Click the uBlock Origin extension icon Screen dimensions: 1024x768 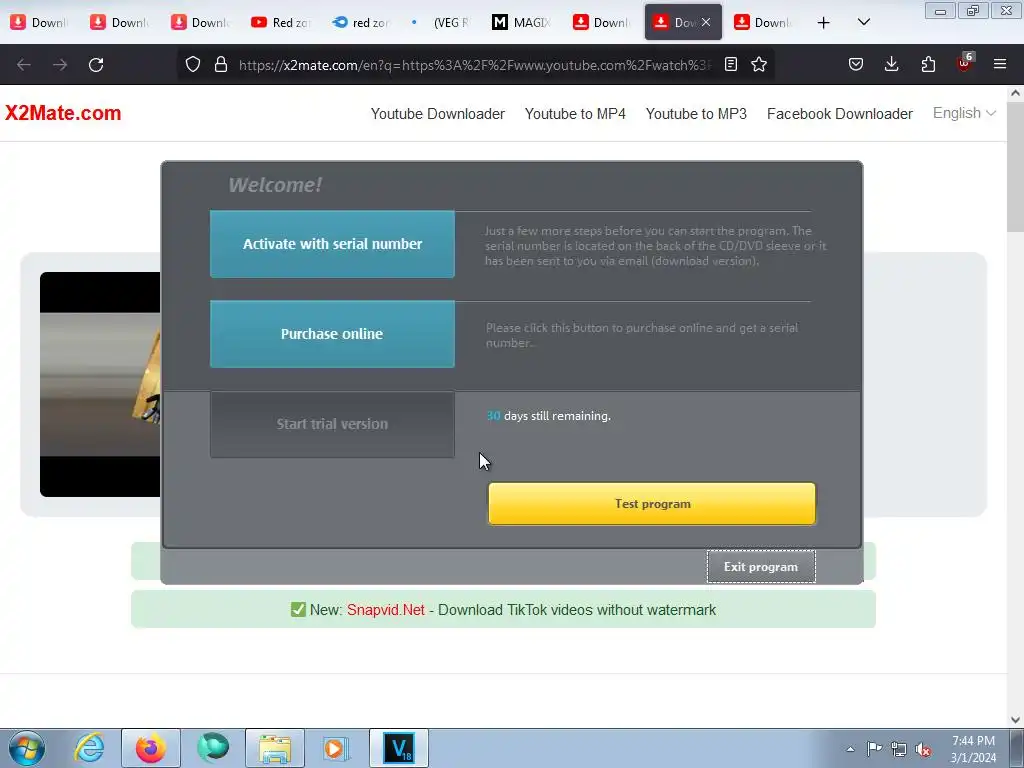pyautogui.click(x=965, y=63)
